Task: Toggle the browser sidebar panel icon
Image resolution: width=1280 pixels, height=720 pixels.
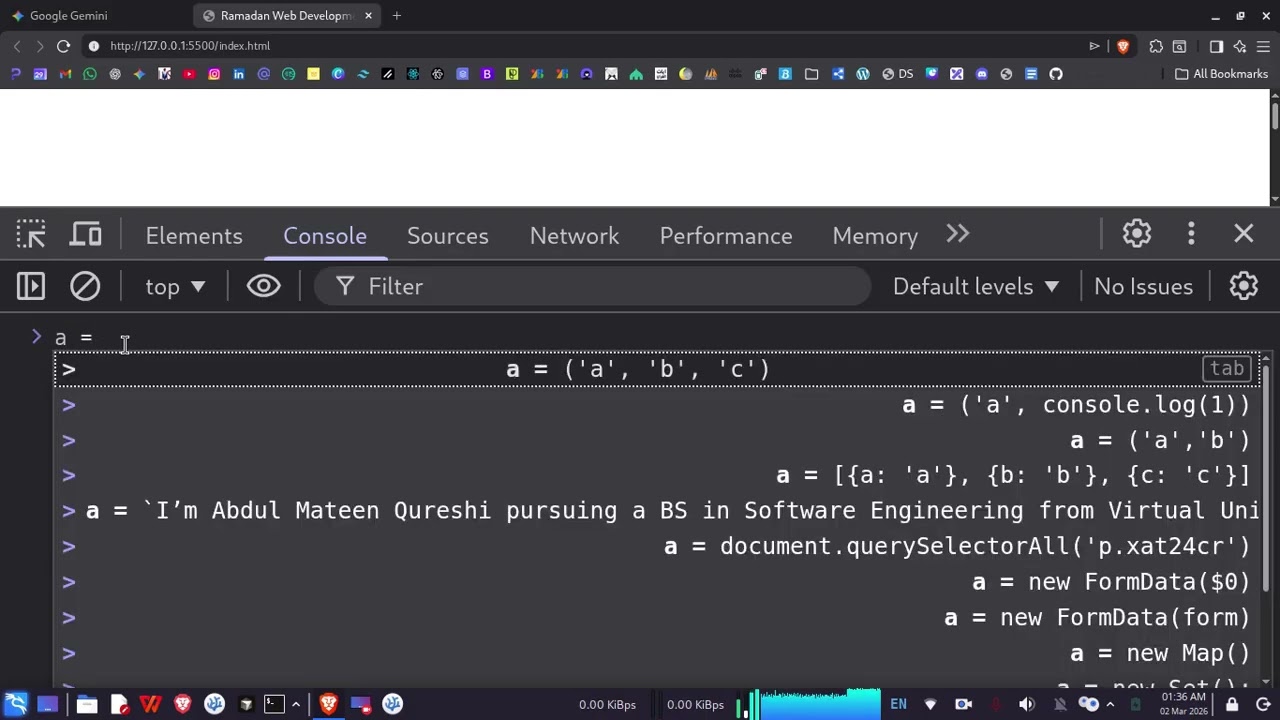Action: pyautogui.click(x=1216, y=46)
